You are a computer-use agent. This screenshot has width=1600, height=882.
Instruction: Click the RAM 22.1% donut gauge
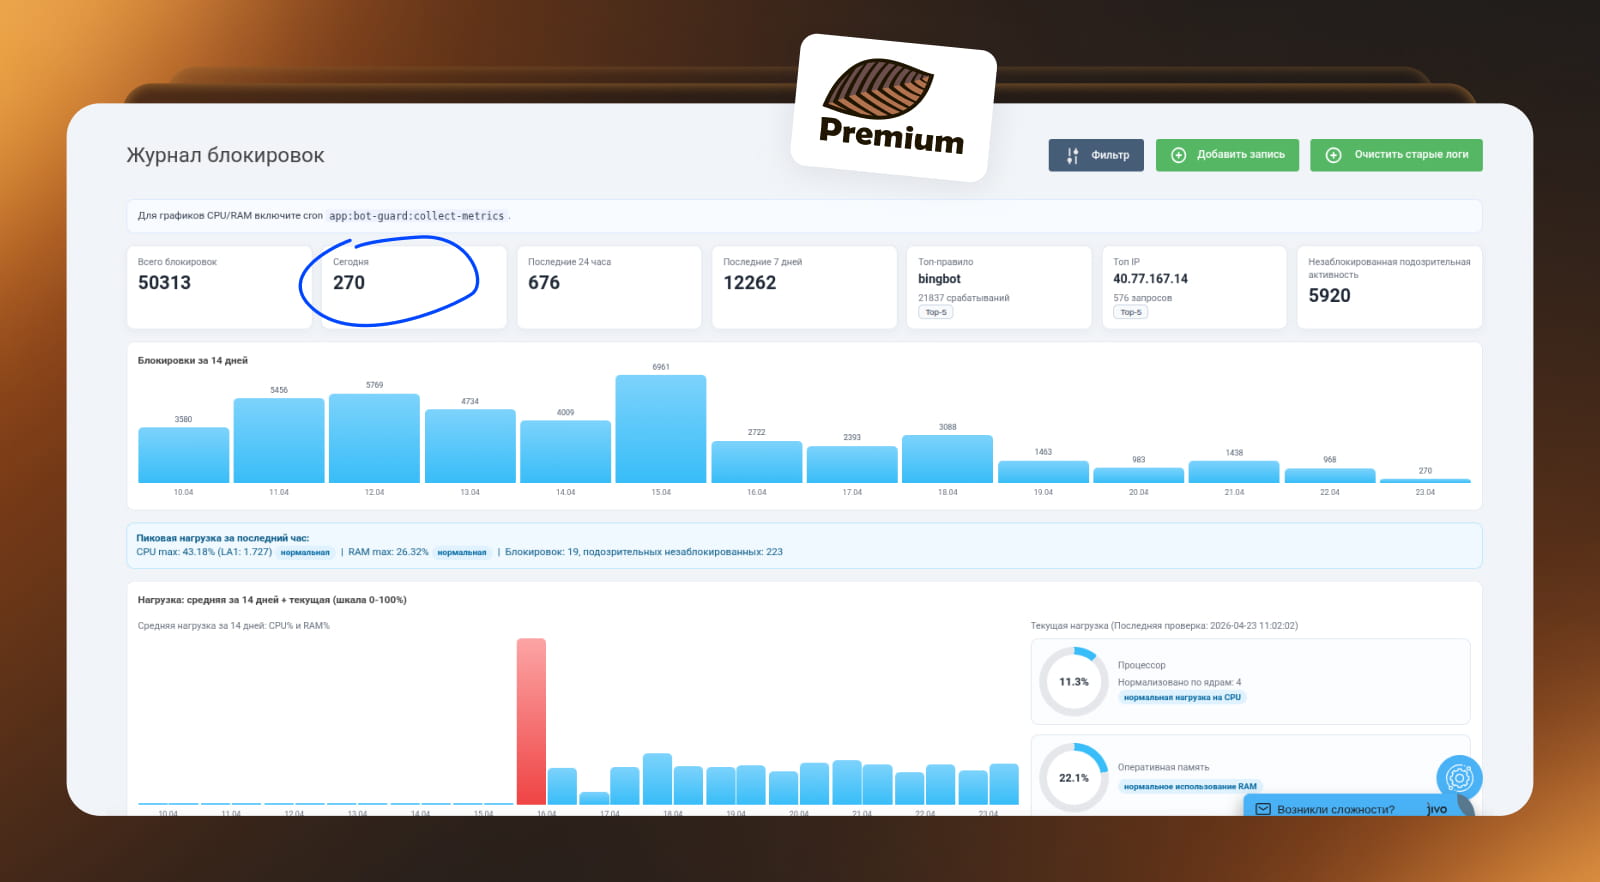1074,777
